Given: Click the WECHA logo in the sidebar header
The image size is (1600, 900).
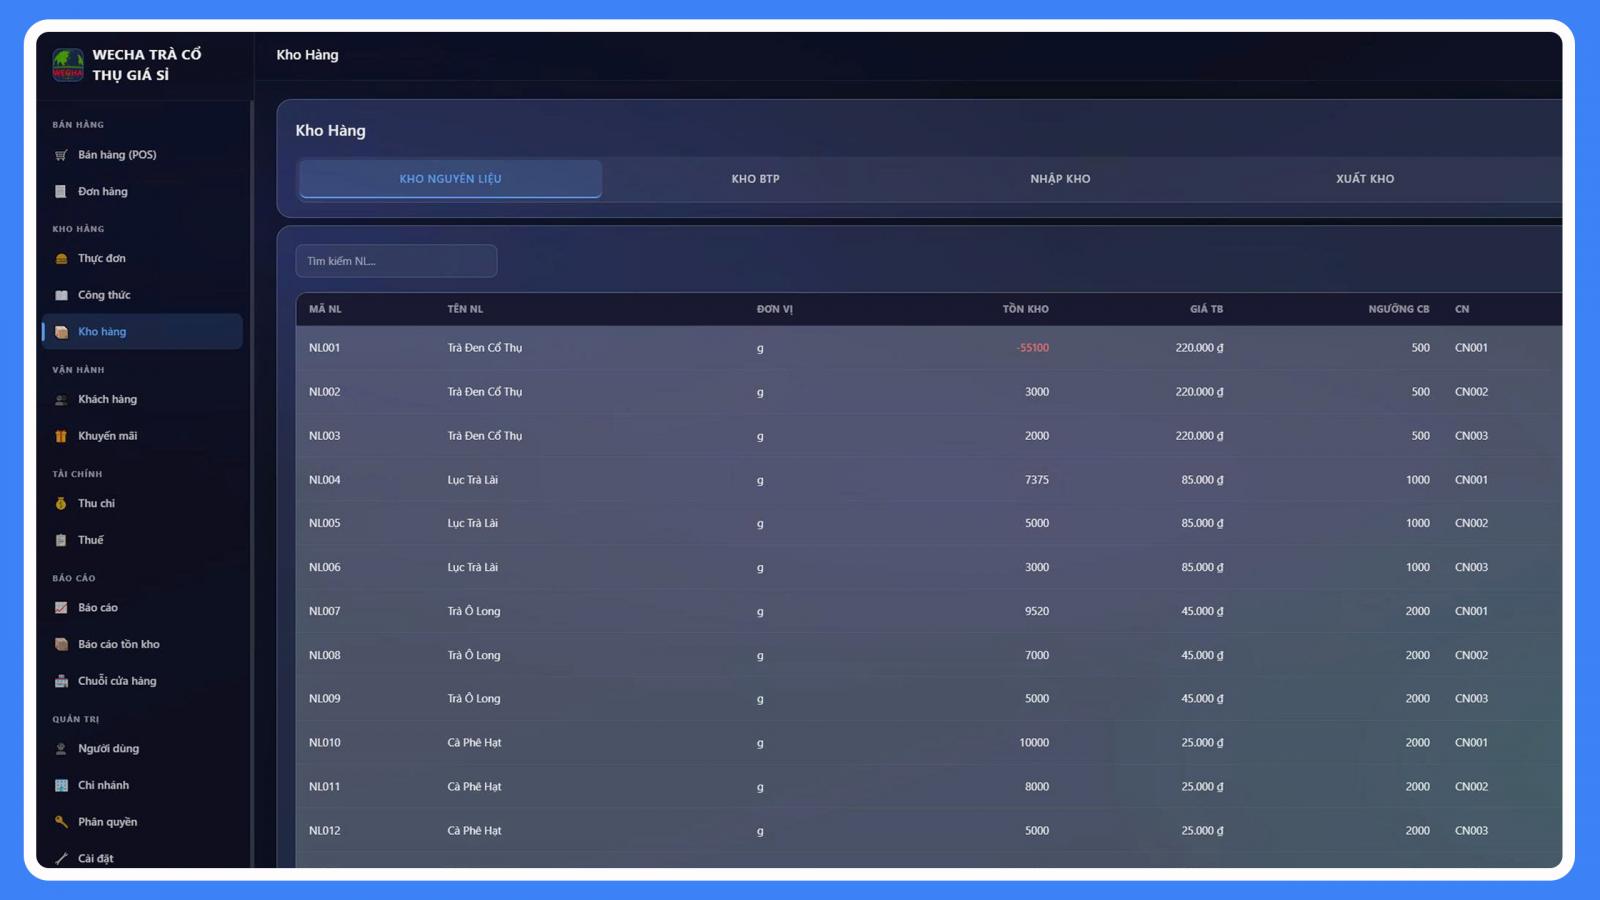Looking at the screenshot, I should (68, 65).
